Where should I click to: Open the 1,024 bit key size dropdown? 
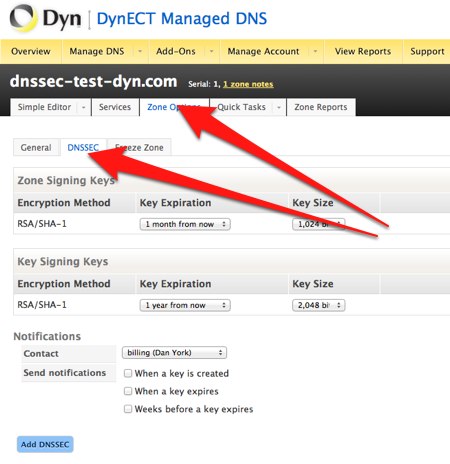(x=318, y=224)
